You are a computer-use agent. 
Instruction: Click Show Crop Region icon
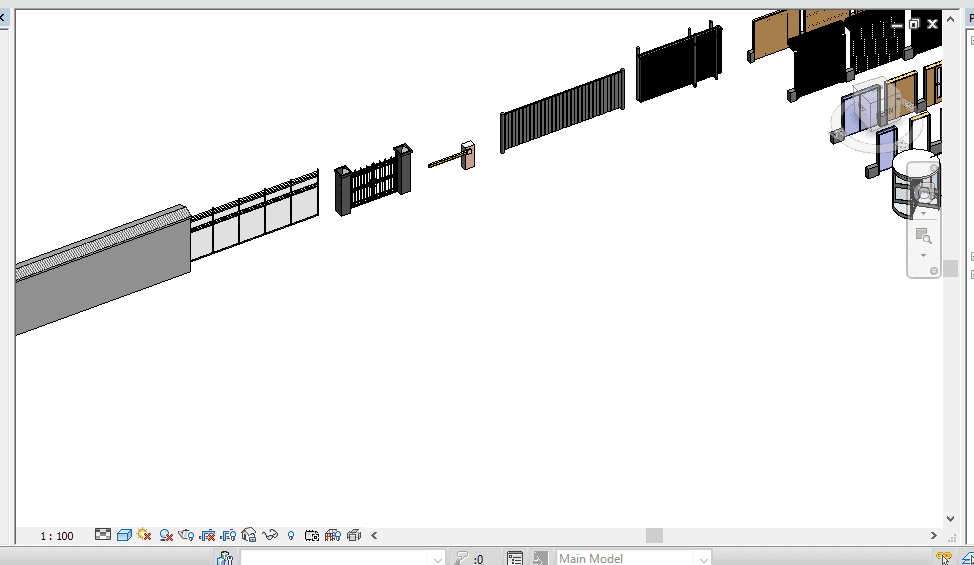(228, 535)
